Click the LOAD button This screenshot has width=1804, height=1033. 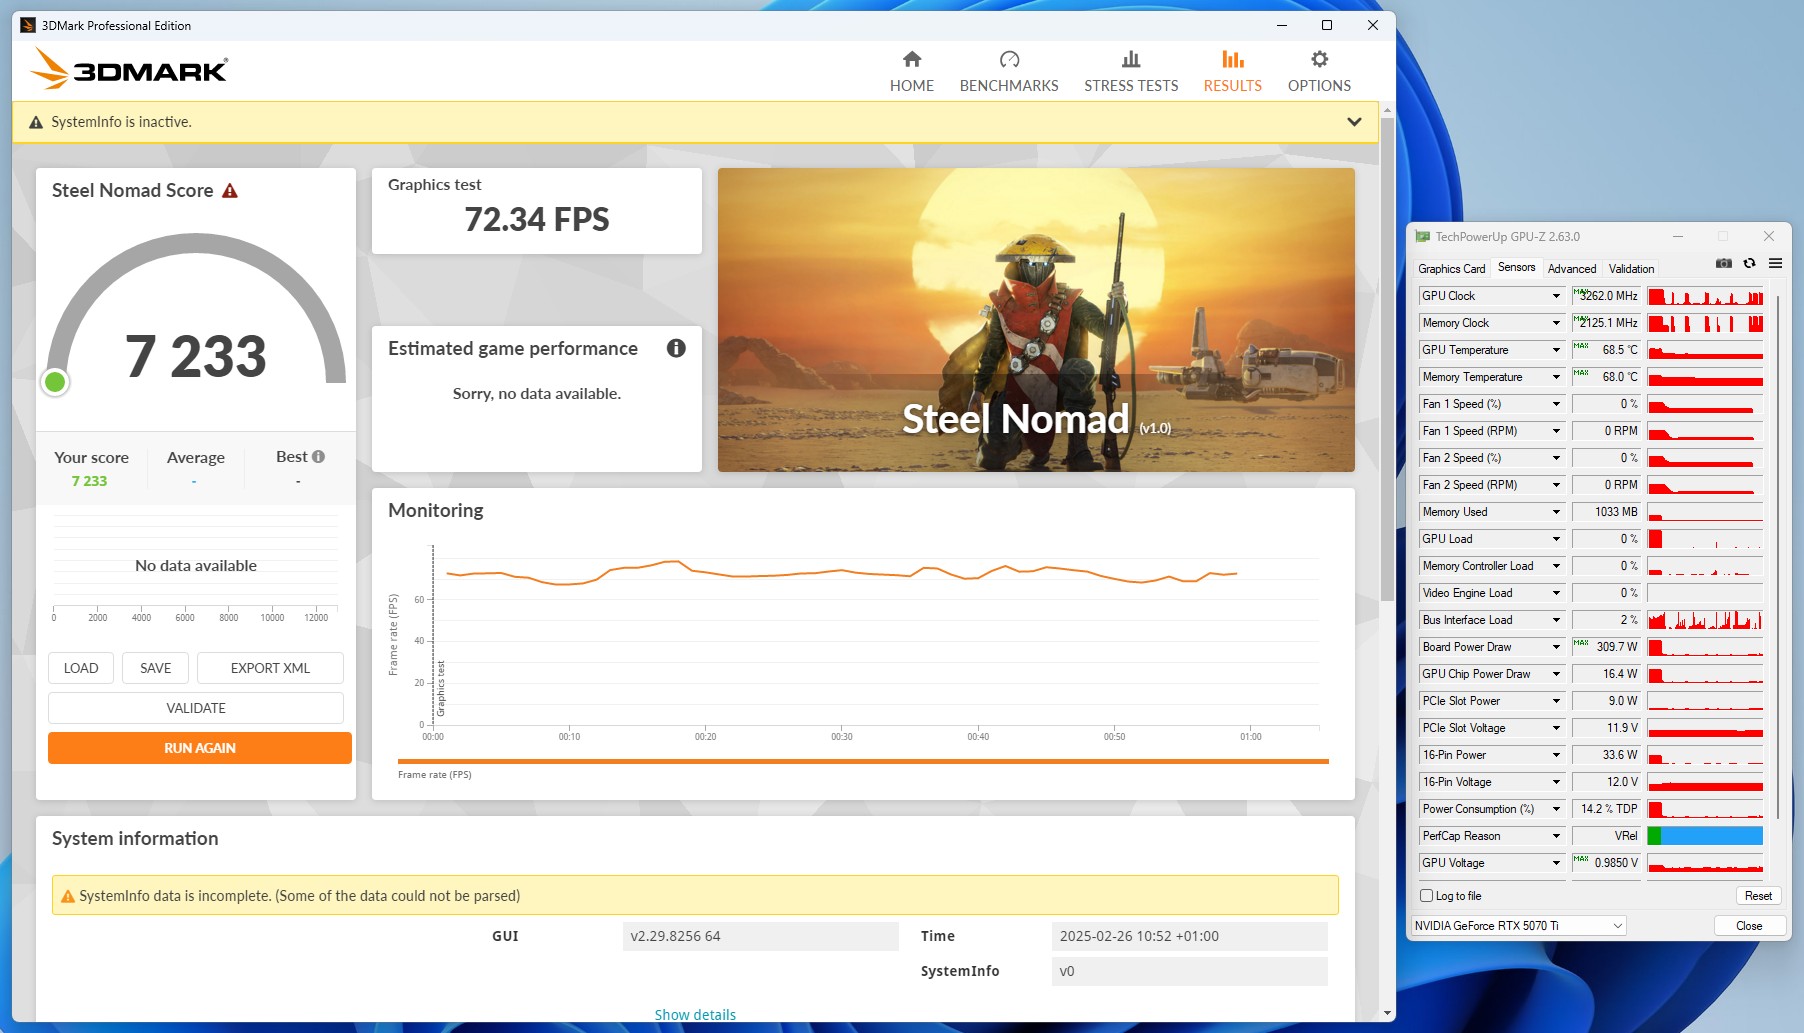pyautogui.click(x=81, y=668)
